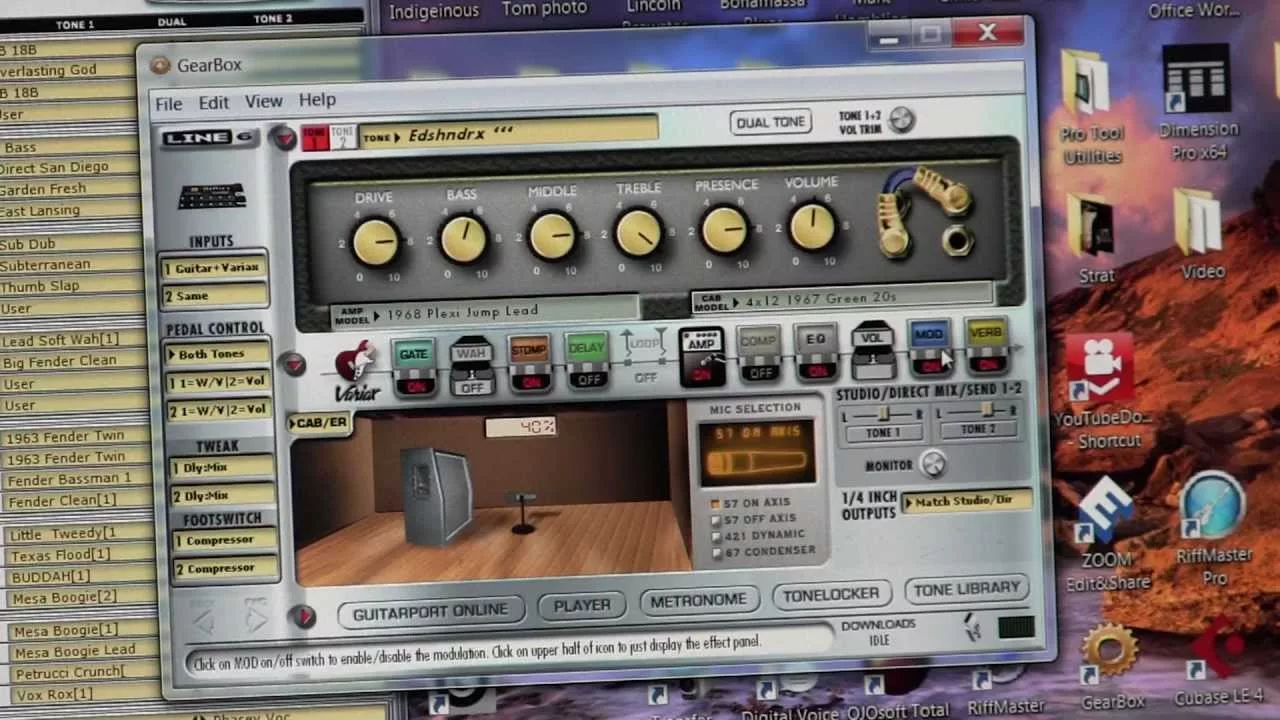
Task: Open the Tone preset dropdown showing Edshndrx
Action: coord(508,134)
